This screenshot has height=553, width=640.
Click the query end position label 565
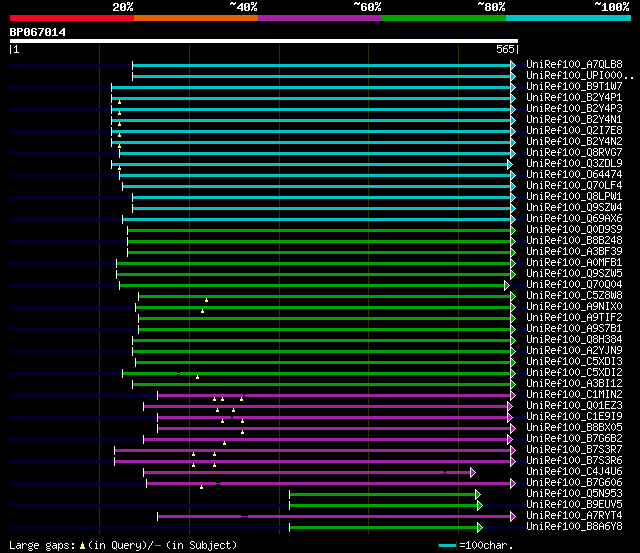tap(505, 49)
